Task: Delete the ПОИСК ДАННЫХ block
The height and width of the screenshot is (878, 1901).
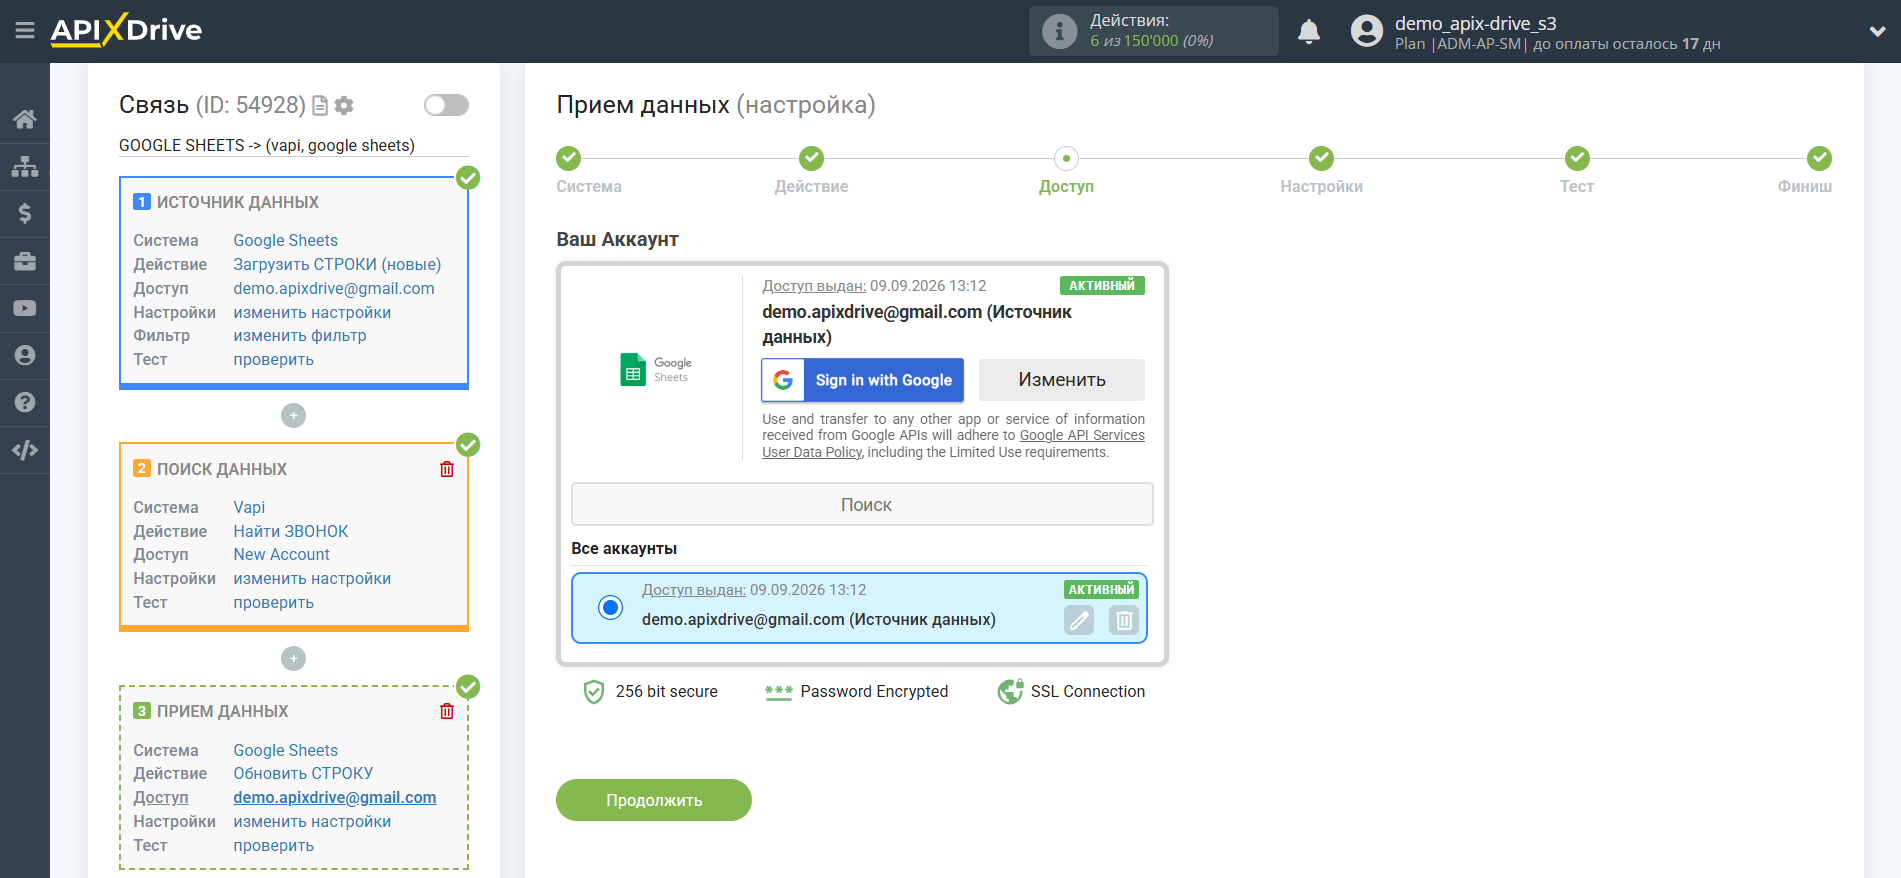Action: [447, 469]
